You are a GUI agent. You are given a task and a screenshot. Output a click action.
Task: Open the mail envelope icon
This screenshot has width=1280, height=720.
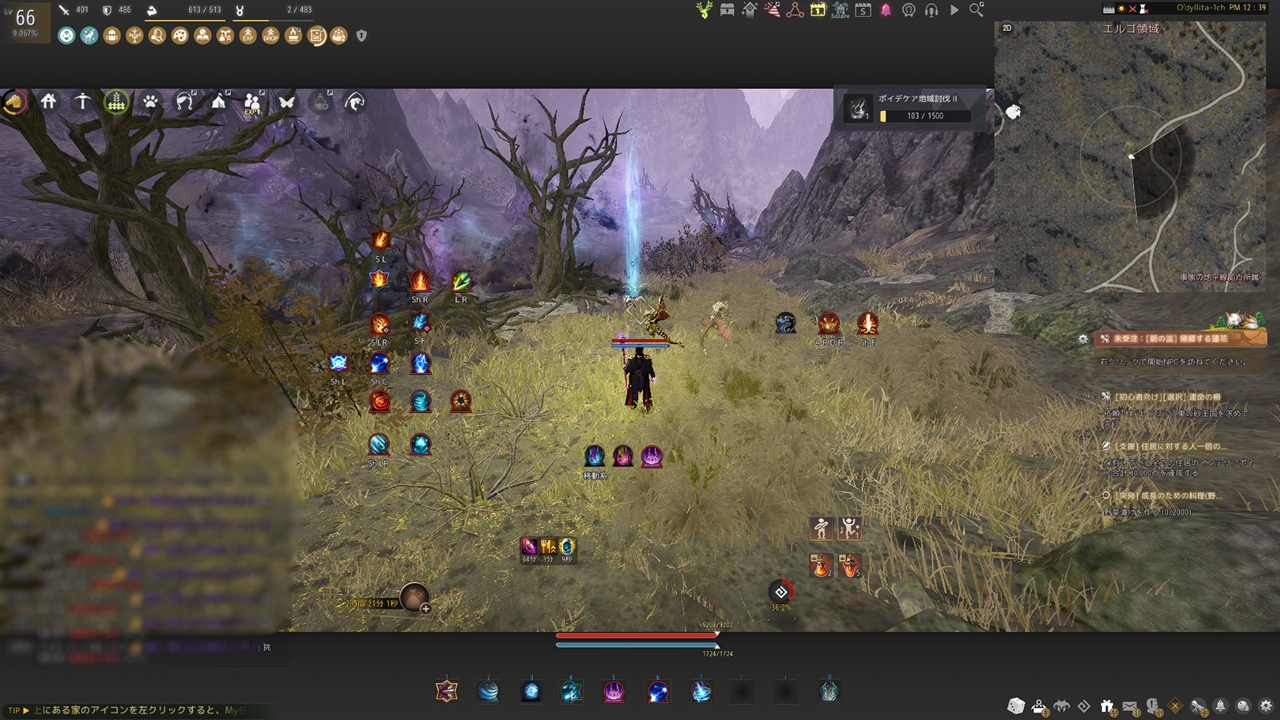tap(1129, 706)
